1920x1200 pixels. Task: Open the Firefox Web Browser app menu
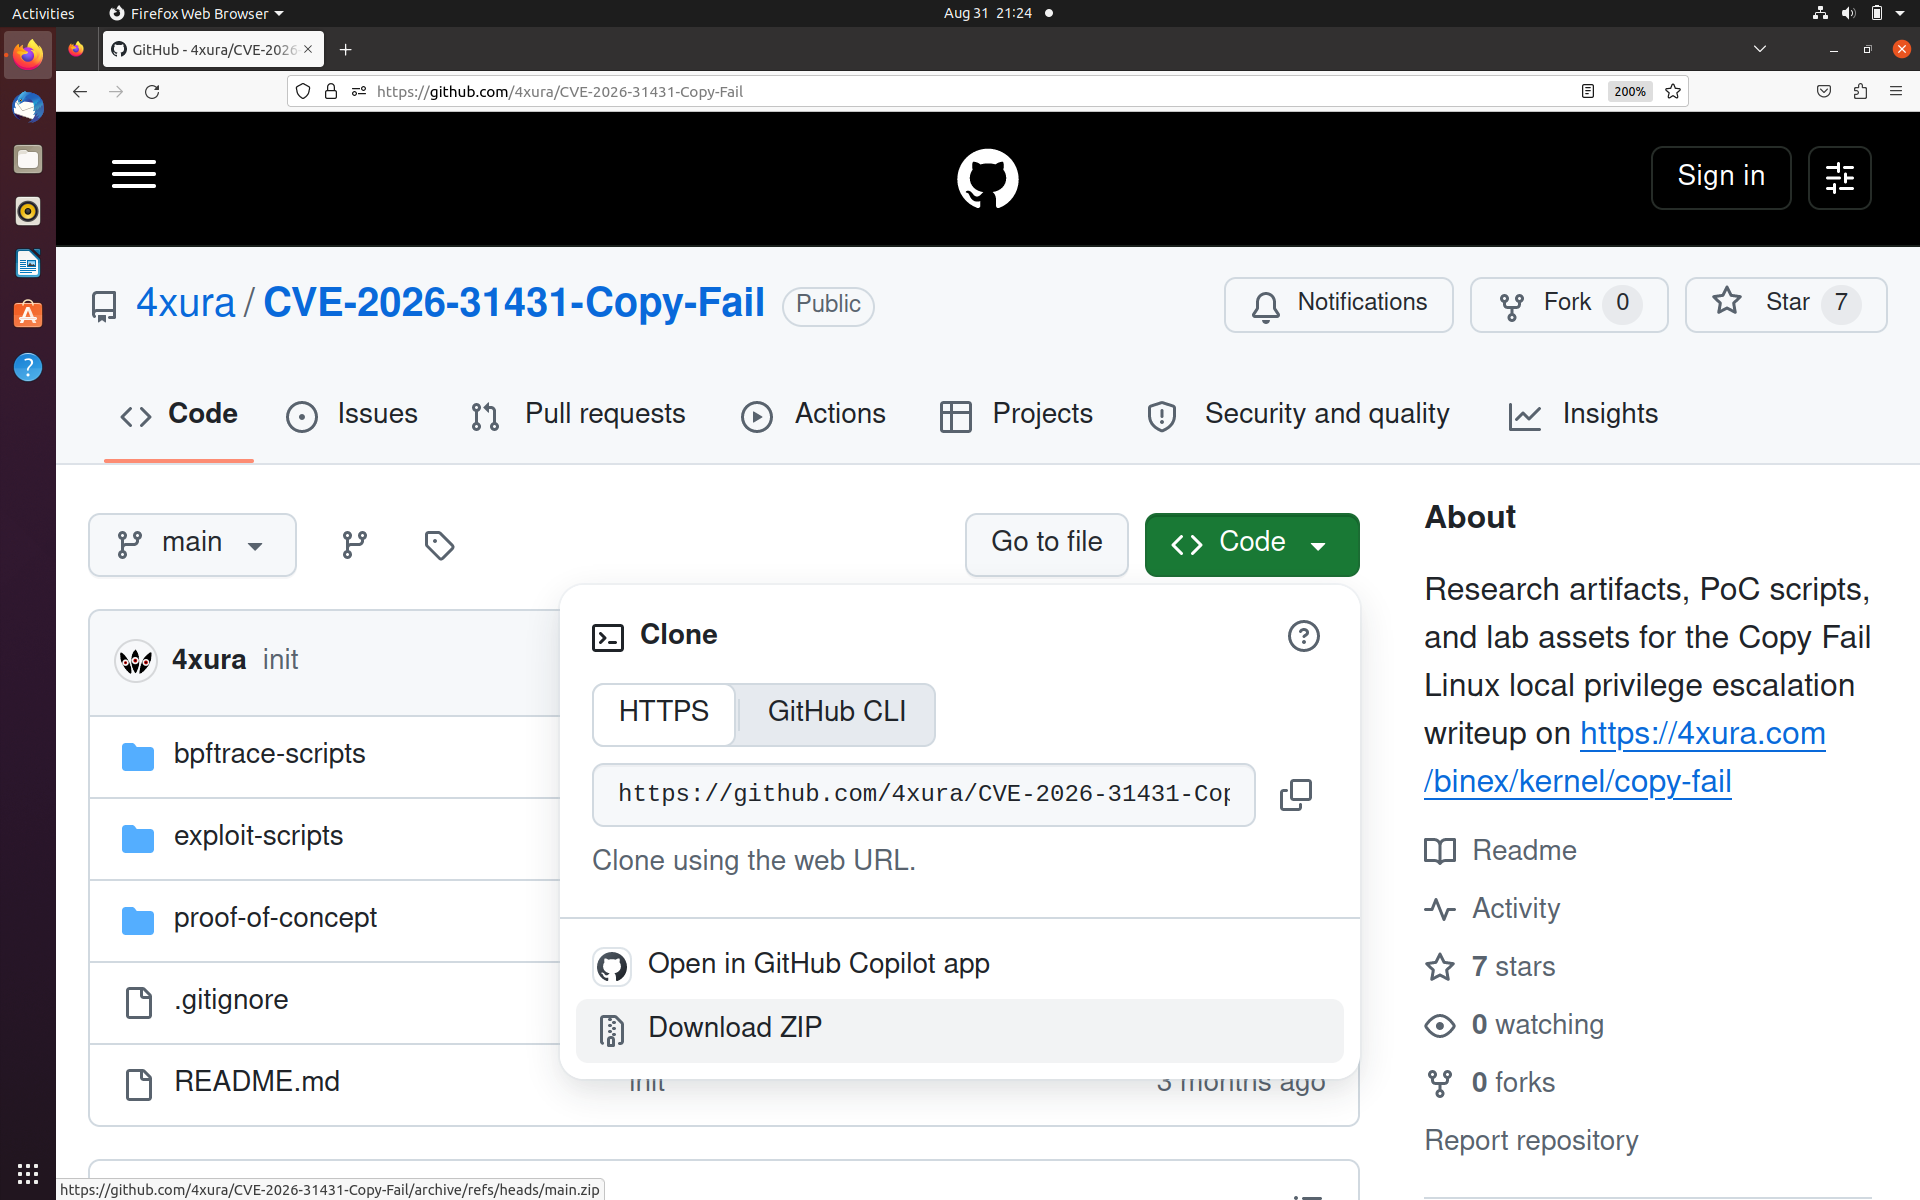[197, 13]
